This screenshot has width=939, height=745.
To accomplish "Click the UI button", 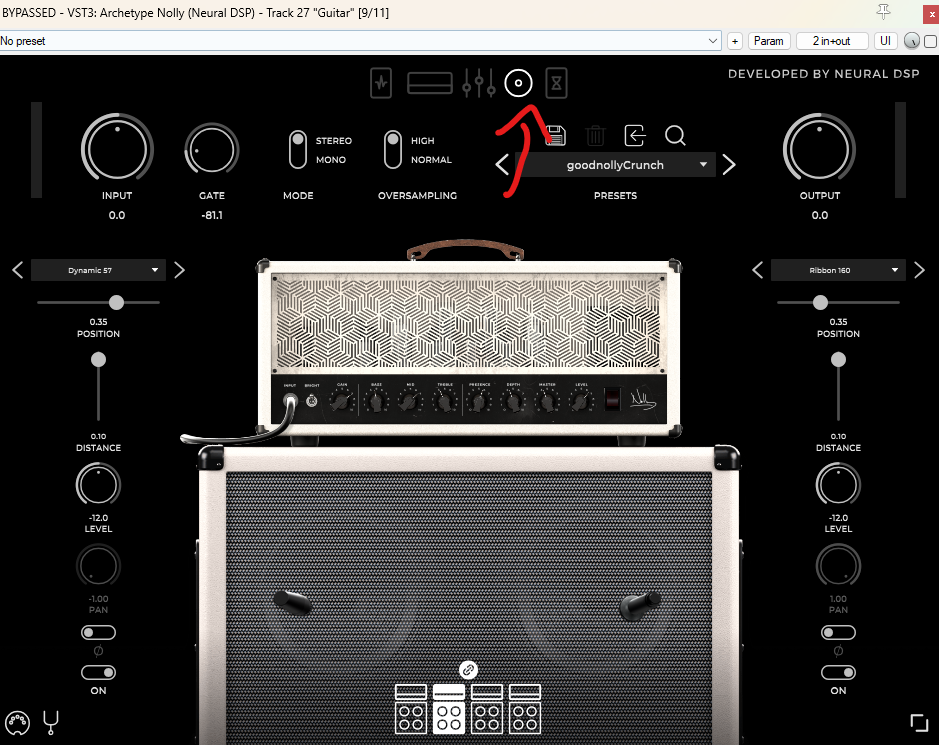I will pos(885,41).
